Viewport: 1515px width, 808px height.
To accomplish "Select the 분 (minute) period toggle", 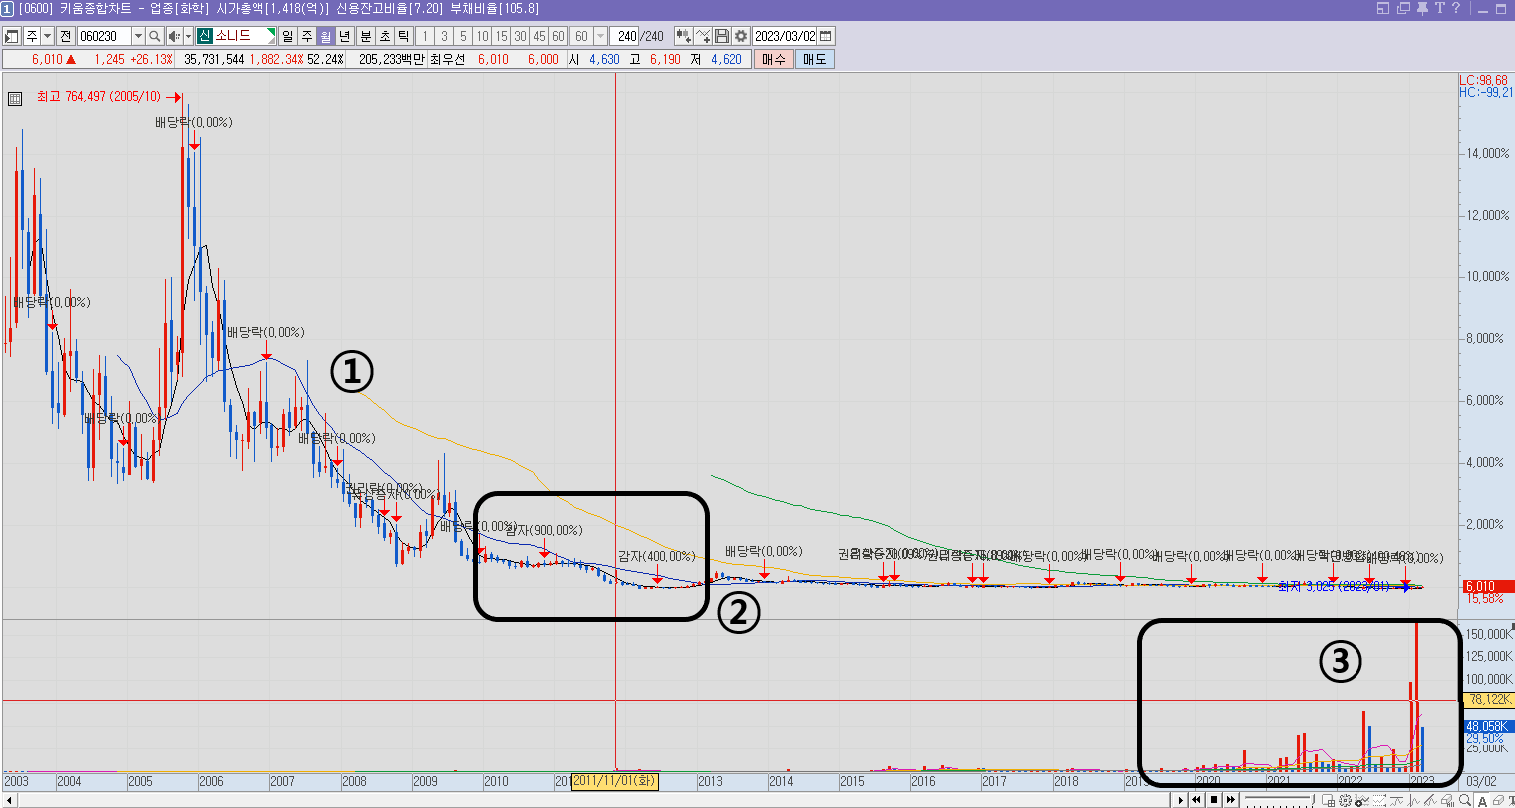I will [x=365, y=36].
